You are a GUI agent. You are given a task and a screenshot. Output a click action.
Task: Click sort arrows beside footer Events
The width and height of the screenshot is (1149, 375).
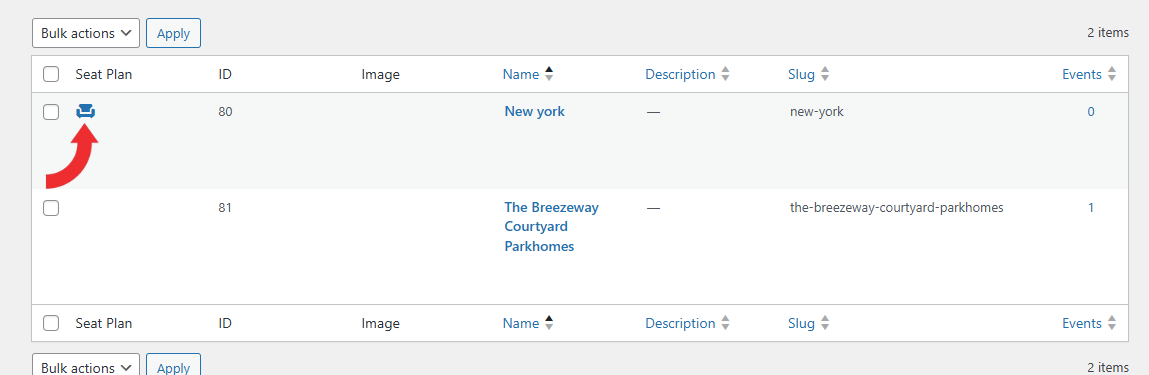point(1112,323)
